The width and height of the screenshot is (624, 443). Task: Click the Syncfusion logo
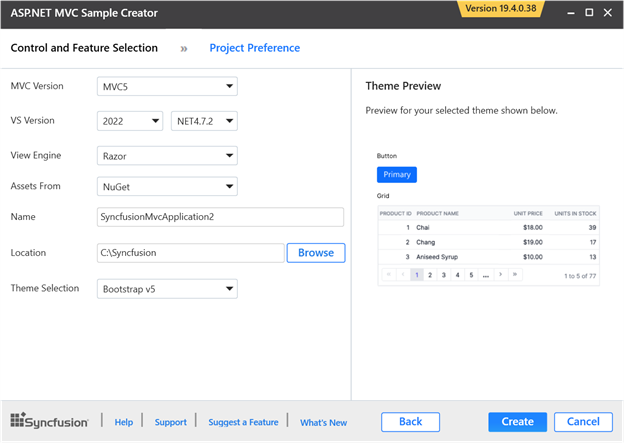(x=49, y=421)
